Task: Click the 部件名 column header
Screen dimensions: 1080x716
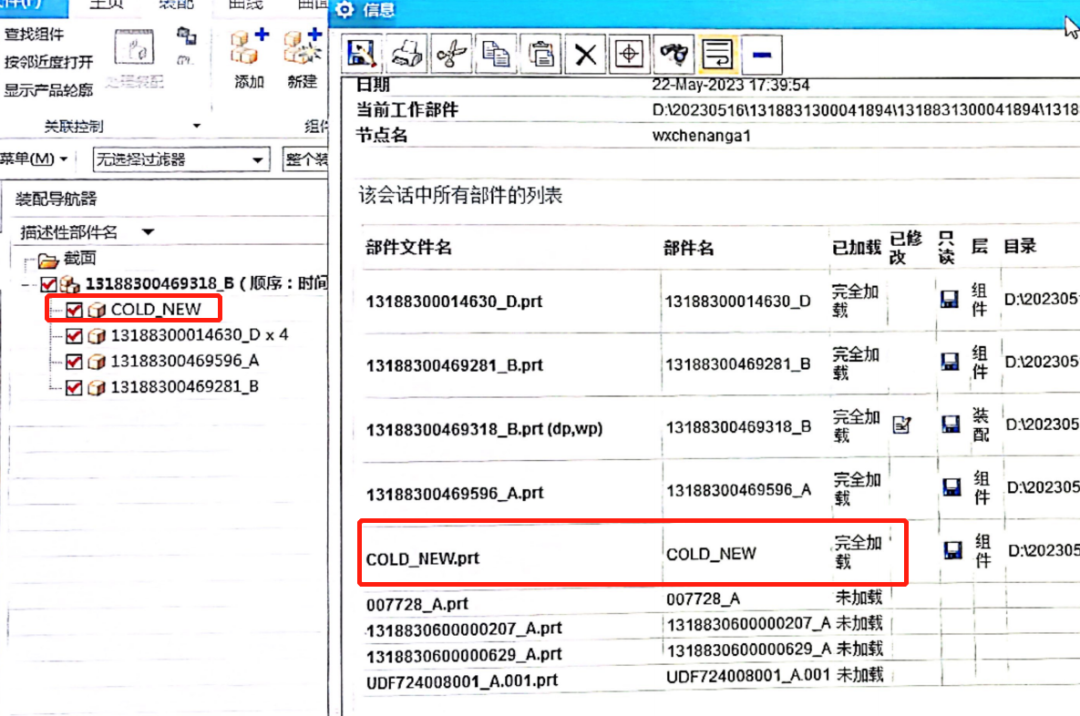Action: point(689,248)
